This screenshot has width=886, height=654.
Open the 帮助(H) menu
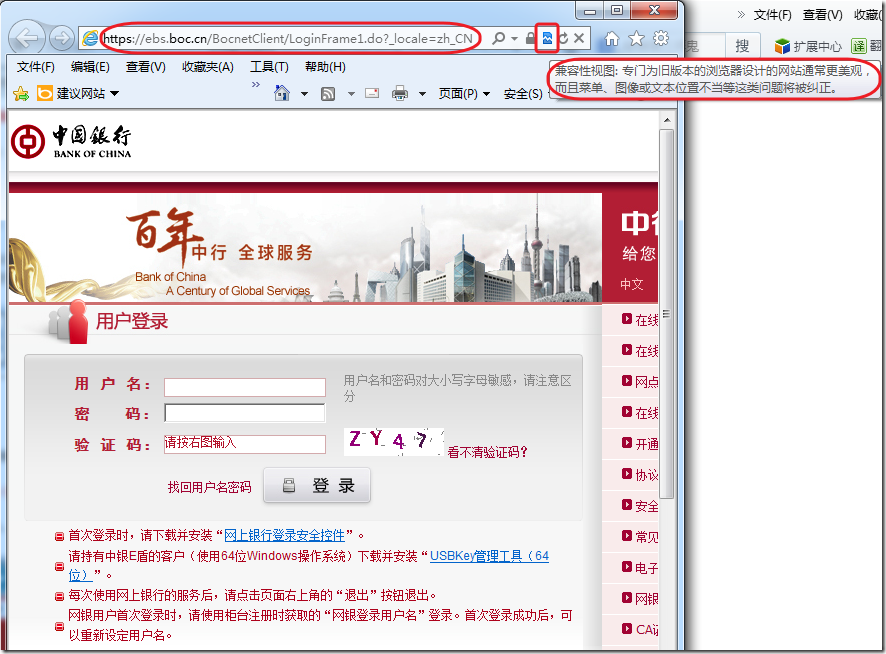[x=325, y=67]
